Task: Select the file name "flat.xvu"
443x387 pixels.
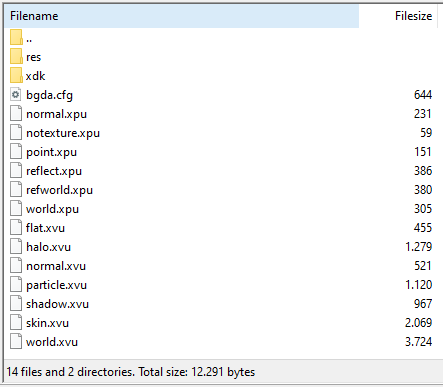Action: (45, 228)
